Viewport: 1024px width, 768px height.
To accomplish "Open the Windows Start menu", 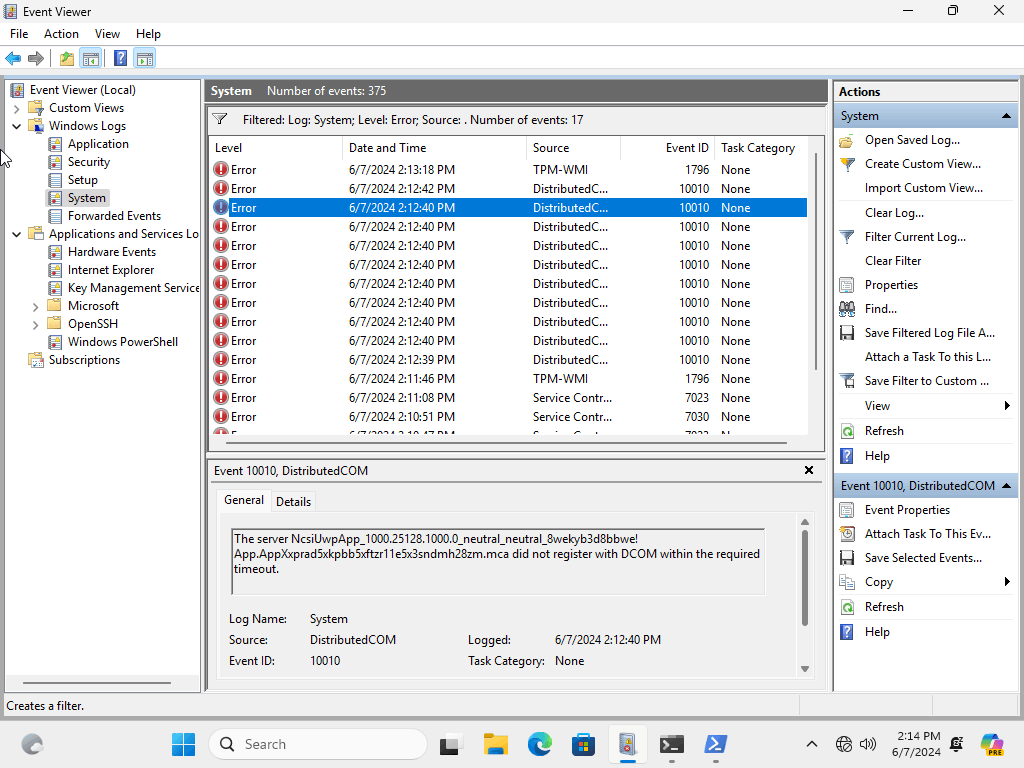I will (x=184, y=744).
